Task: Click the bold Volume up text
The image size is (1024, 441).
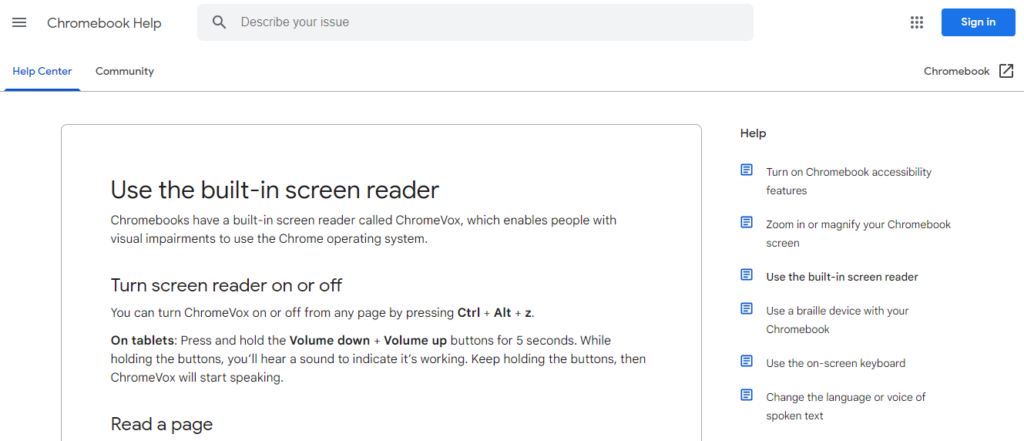Action: pyautogui.click(x=415, y=340)
